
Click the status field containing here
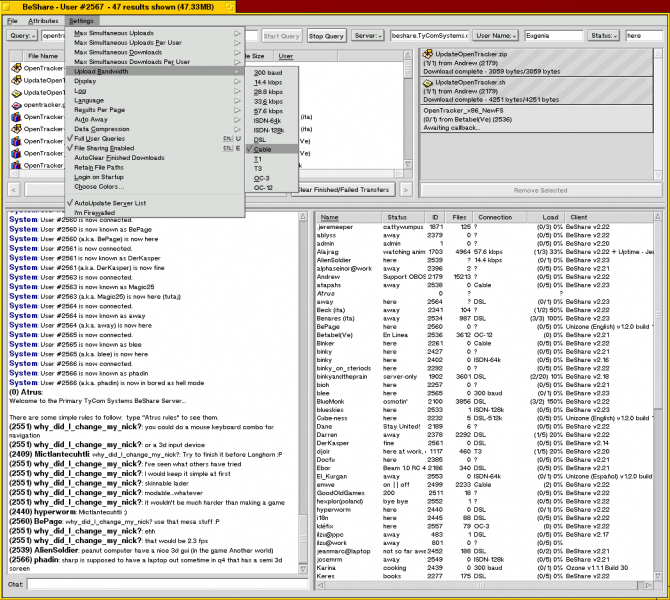(x=644, y=35)
